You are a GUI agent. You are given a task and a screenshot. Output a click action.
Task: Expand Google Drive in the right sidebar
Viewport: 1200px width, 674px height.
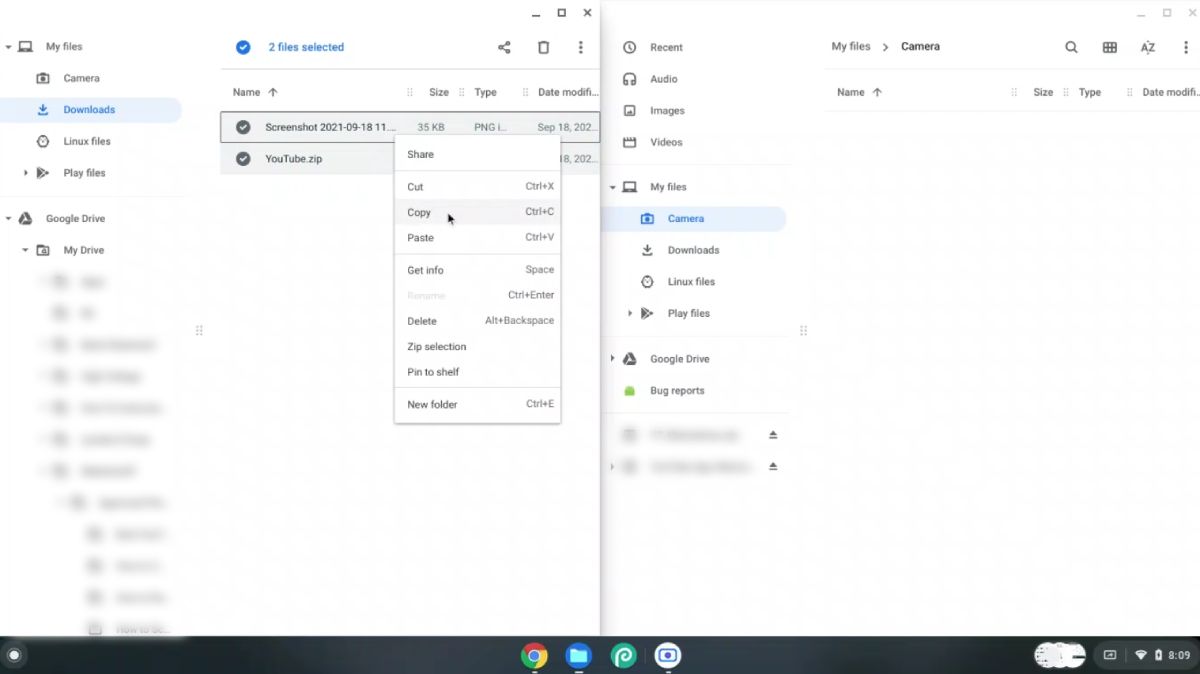613,358
